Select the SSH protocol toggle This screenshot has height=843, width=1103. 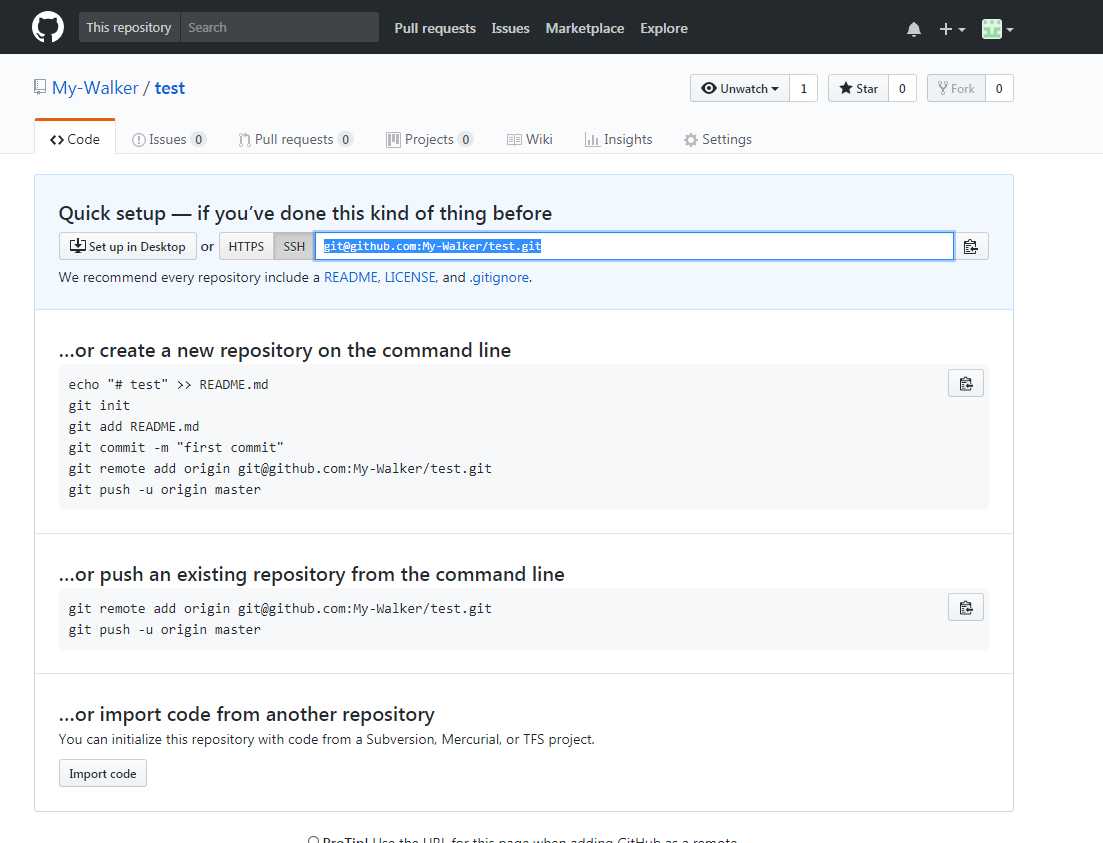click(294, 246)
